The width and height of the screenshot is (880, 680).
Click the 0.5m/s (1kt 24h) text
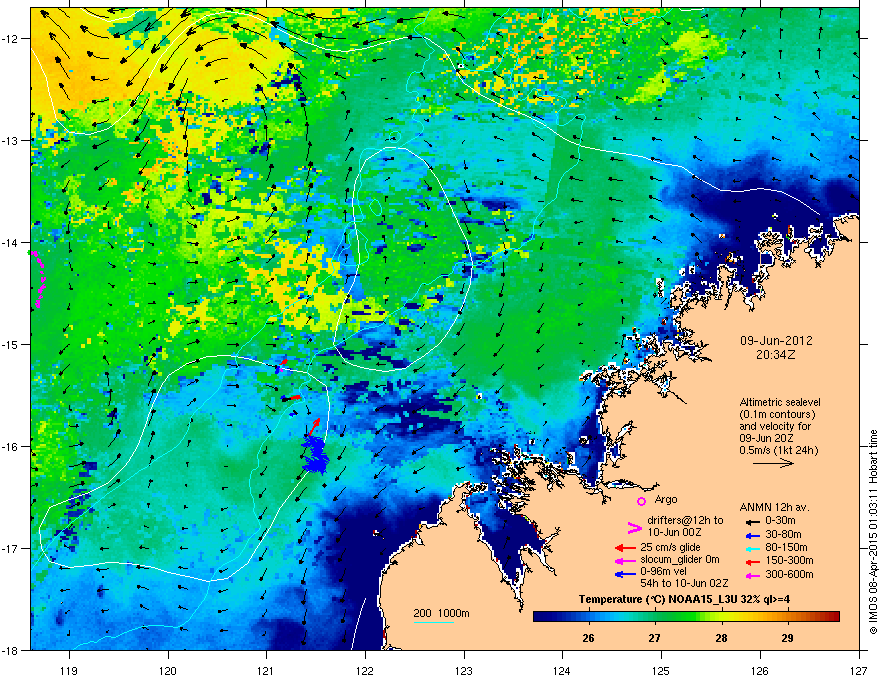tap(779, 450)
